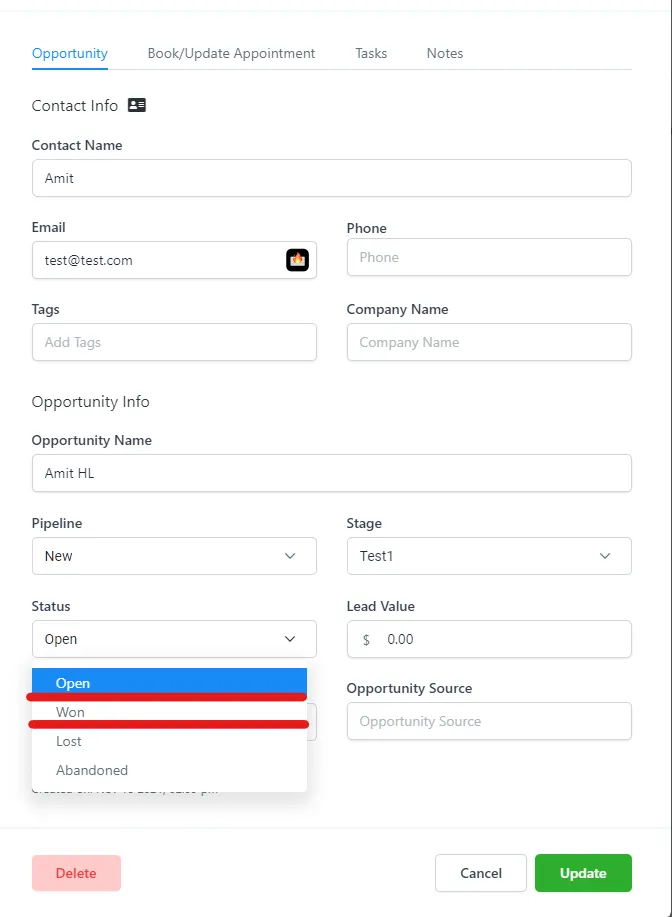The width and height of the screenshot is (672, 917).
Task: Click the green Update button
Action: click(583, 873)
